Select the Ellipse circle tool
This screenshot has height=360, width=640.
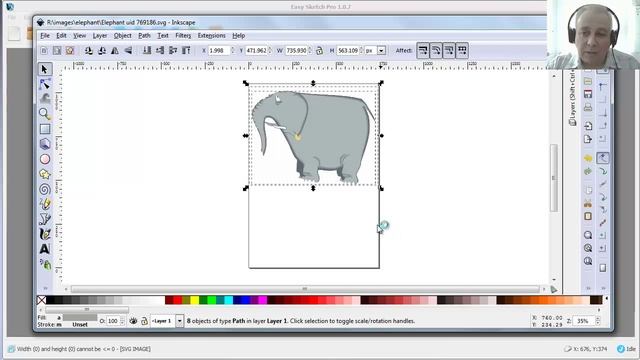45,159
